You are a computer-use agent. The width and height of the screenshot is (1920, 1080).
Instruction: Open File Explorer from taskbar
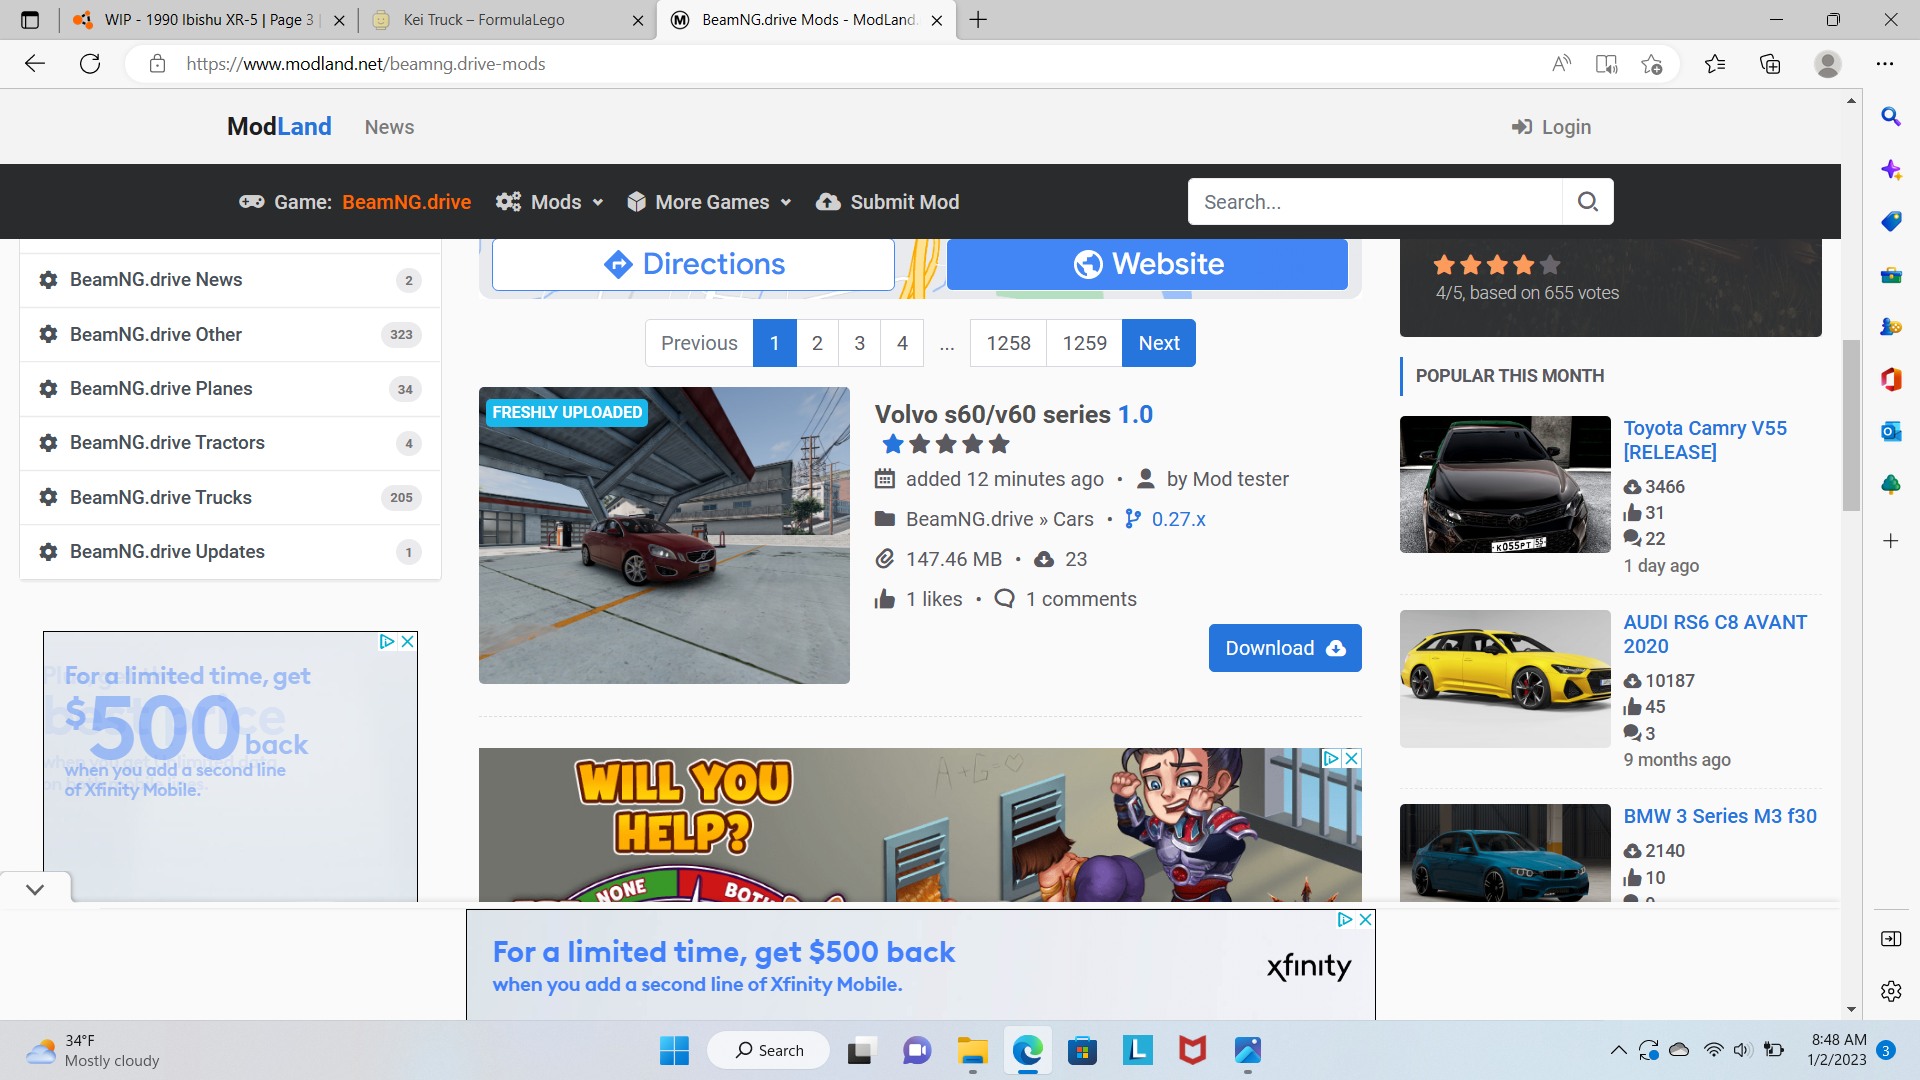click(972, 1050)
